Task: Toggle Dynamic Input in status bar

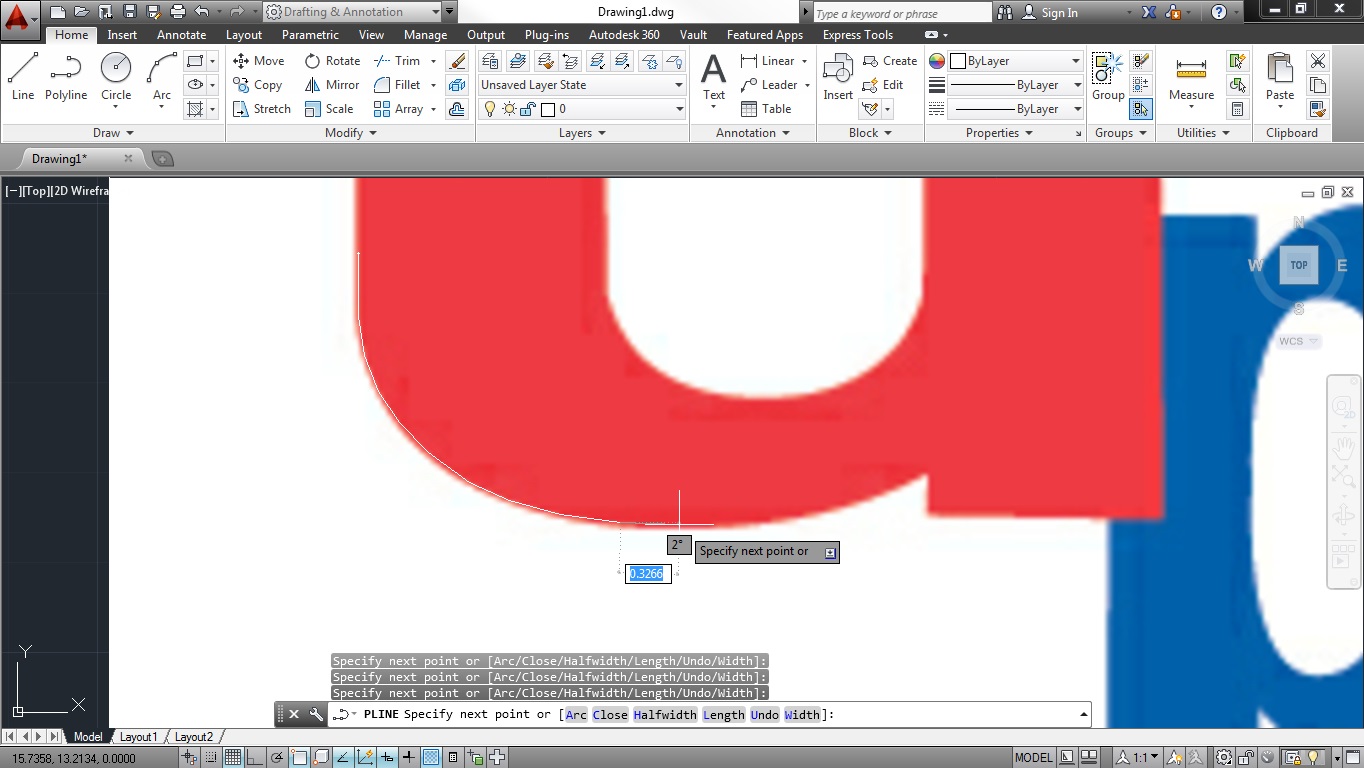Action: [x=387, y=758]
